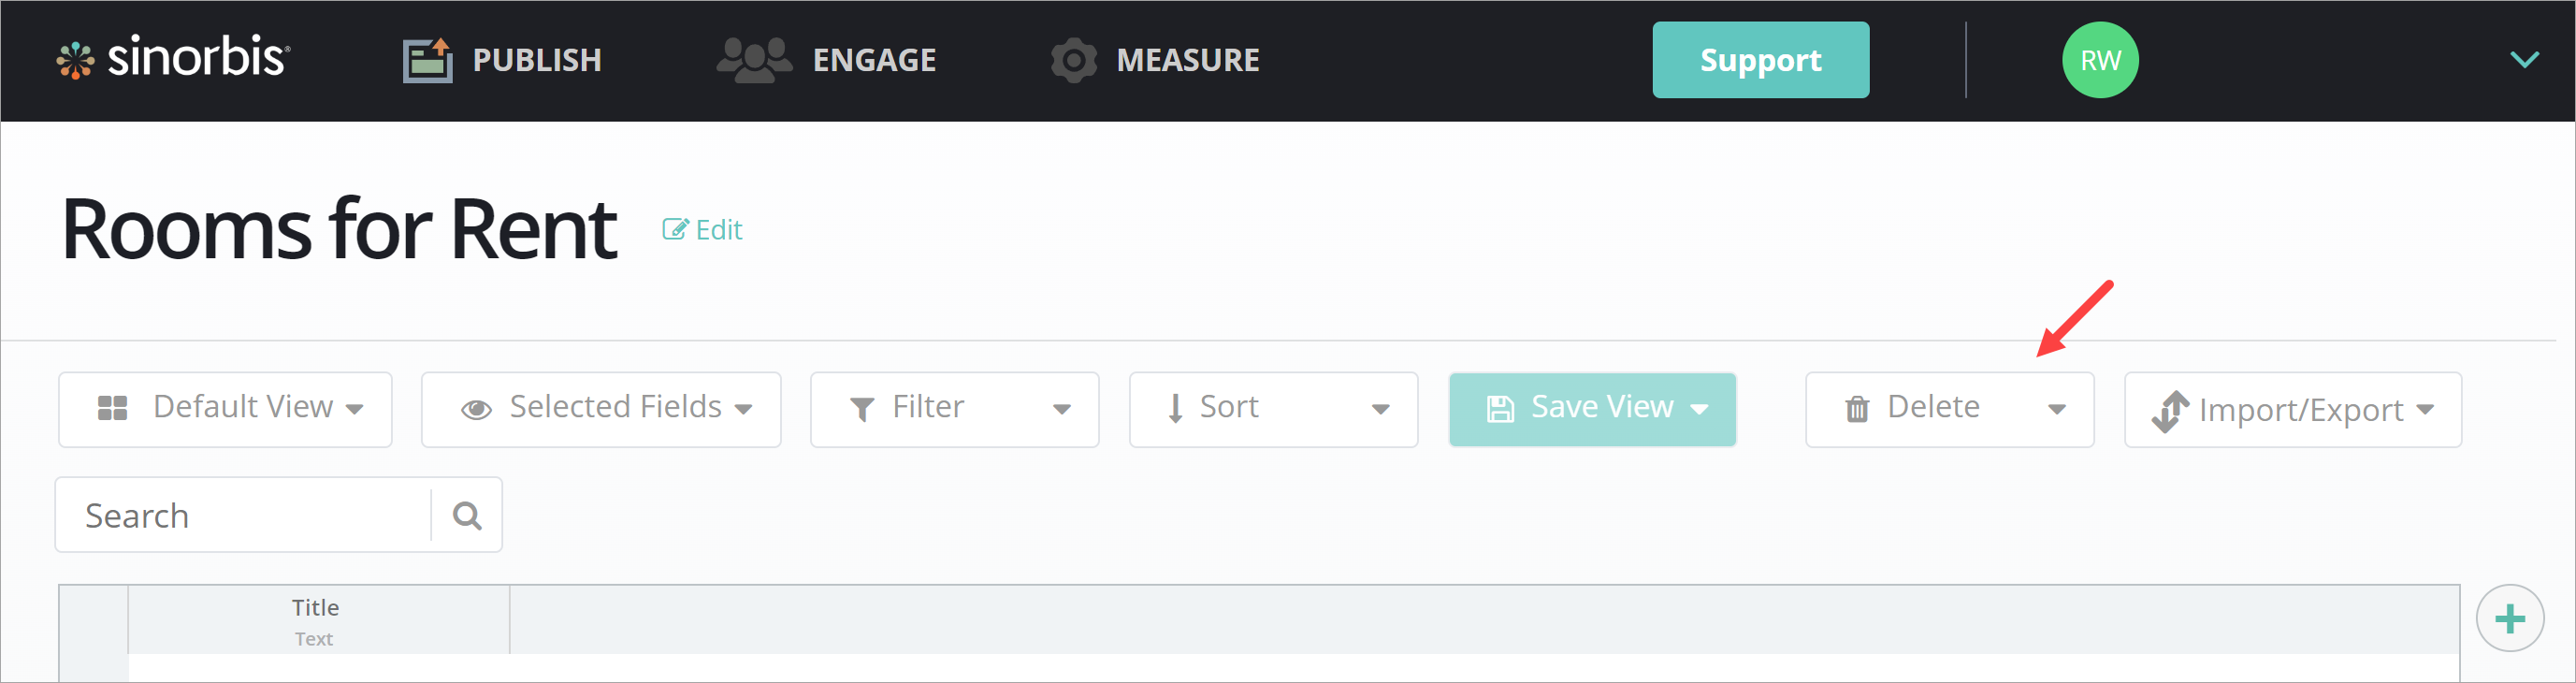The image size is (2576, 683).
Task: Click the Sinorbis logo
Action: pyautogui.click(x=174, y=59)
